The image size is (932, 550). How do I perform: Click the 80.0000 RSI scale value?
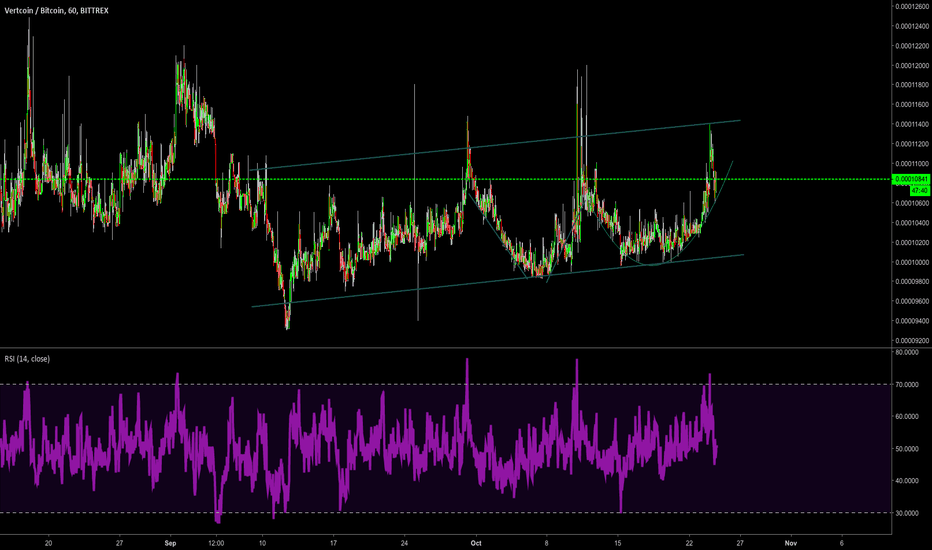907,353
